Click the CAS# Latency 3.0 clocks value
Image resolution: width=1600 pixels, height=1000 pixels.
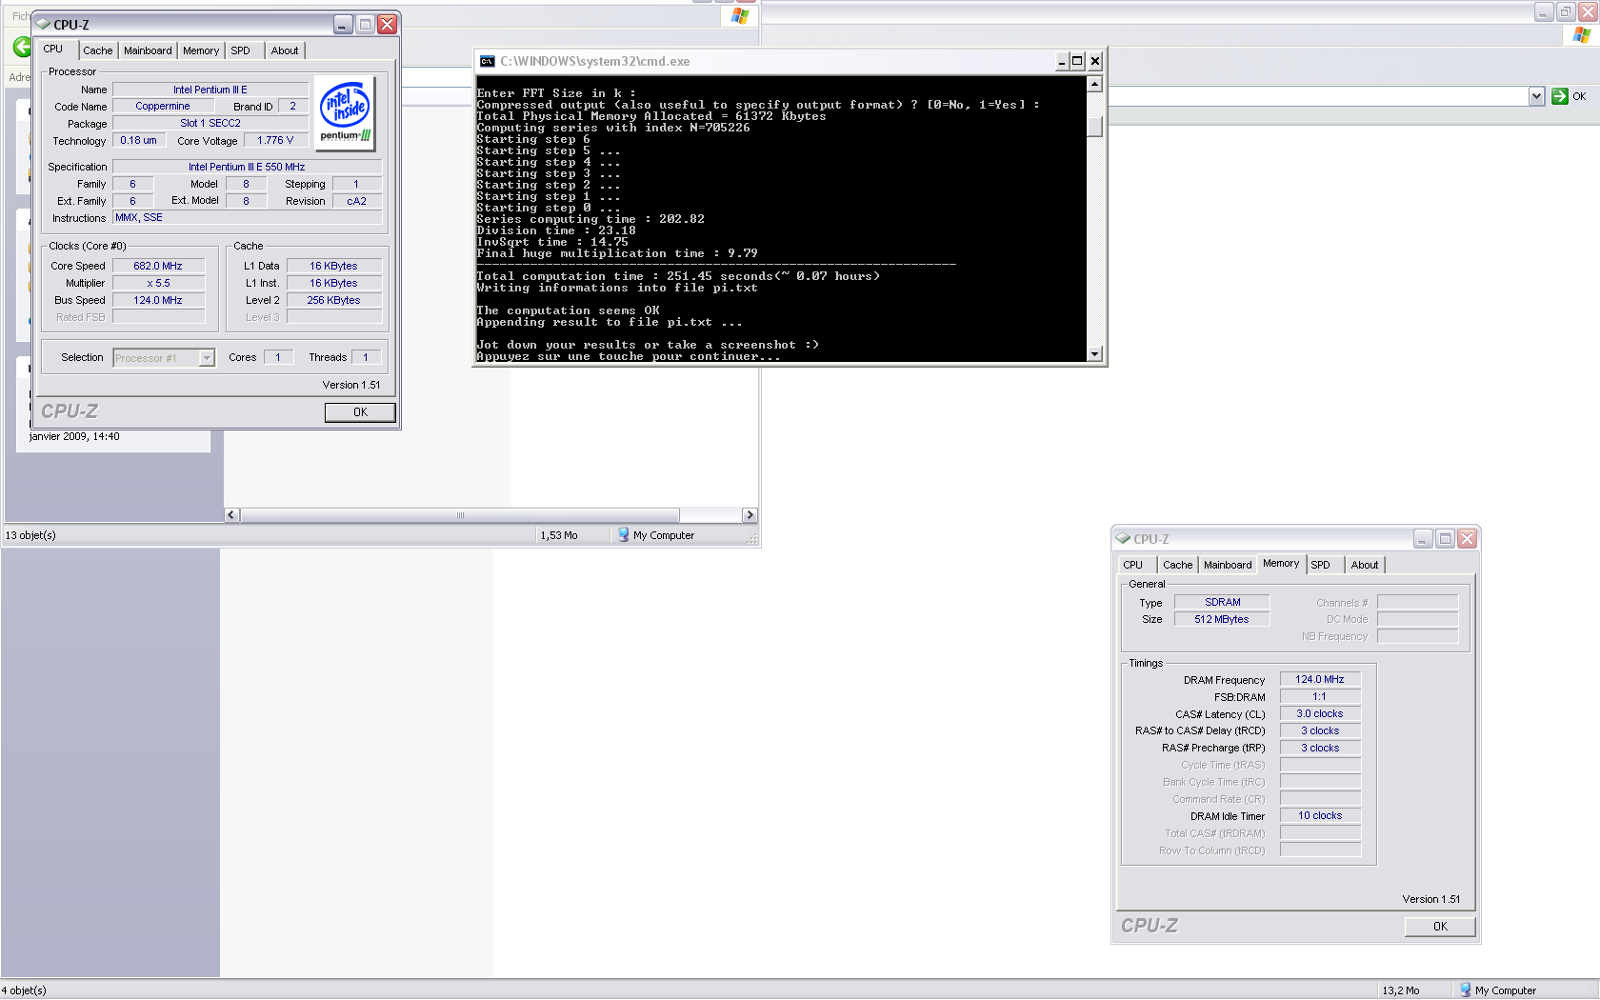[x=1320, y=714]
